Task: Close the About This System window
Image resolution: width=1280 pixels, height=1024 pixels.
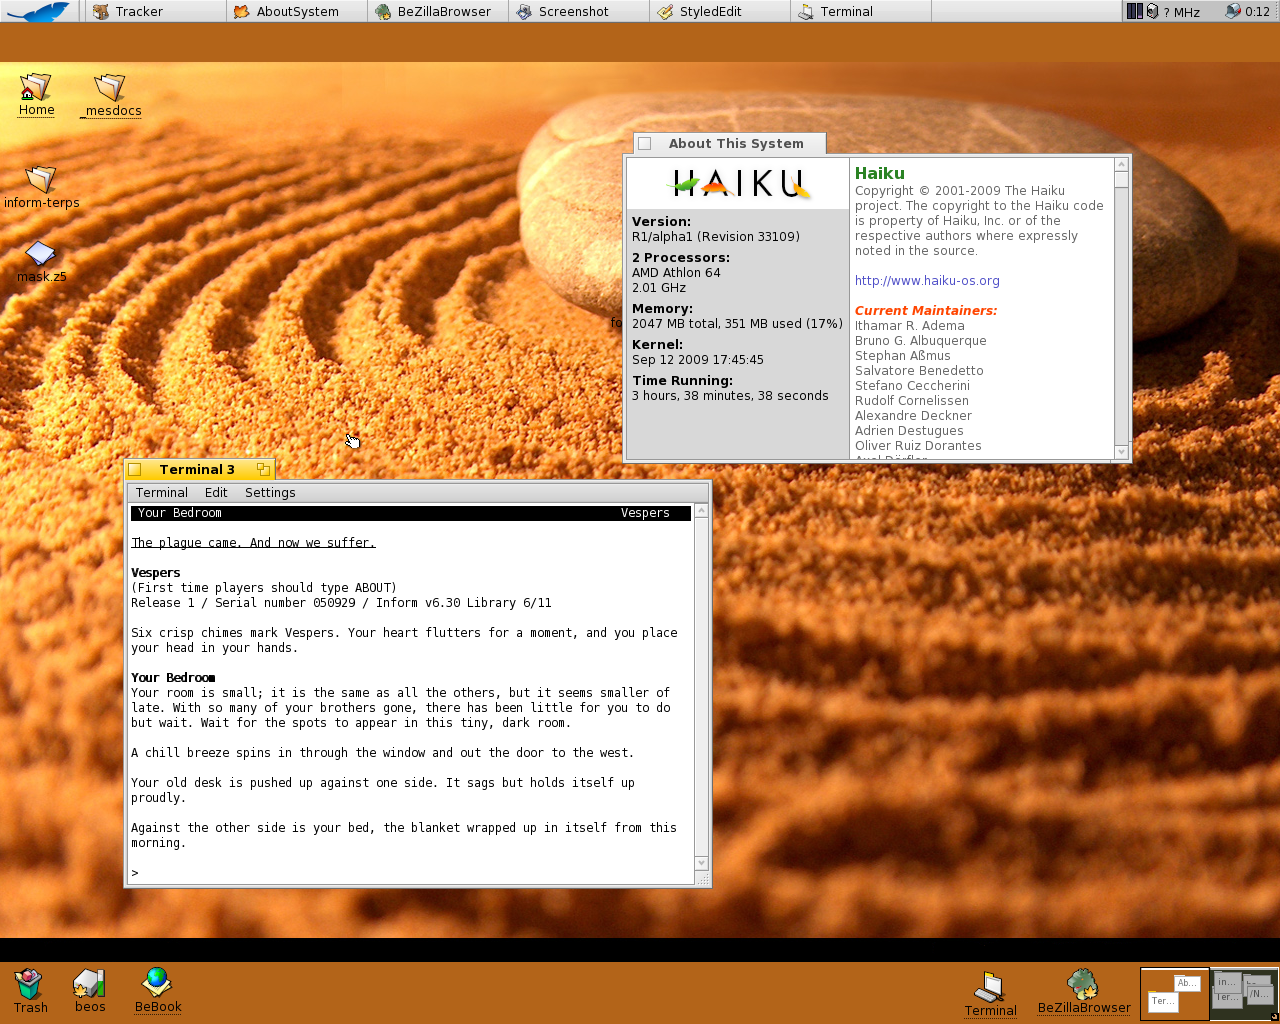Action: 645,144
